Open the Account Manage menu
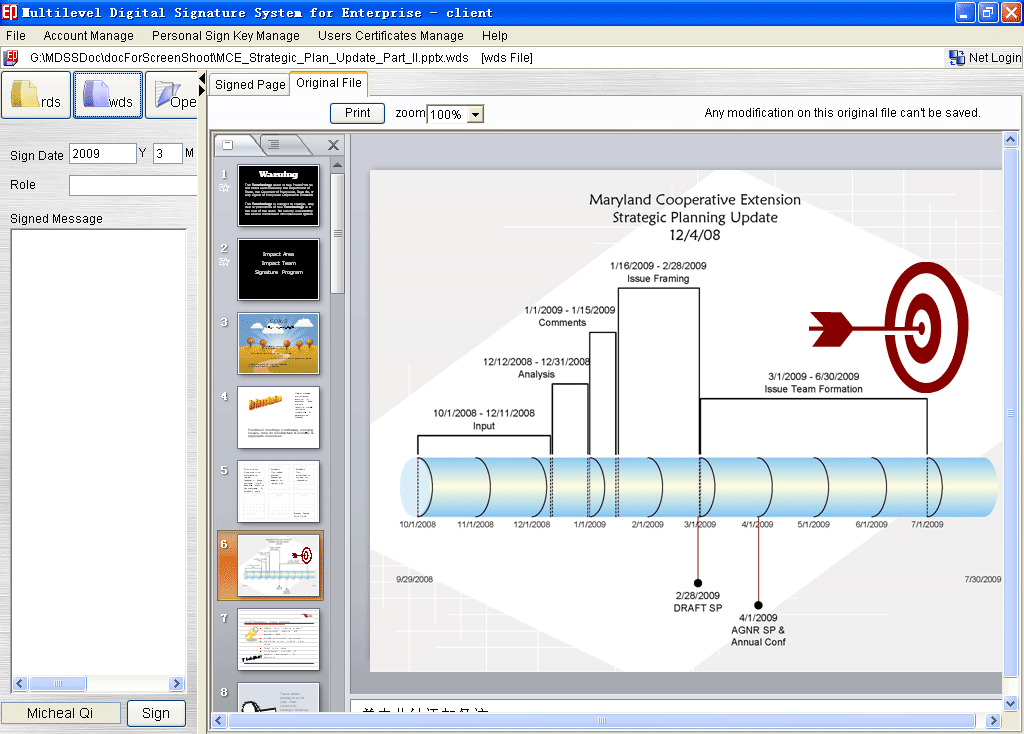Viewport: 1024px width, 734px height. point(89,35)
